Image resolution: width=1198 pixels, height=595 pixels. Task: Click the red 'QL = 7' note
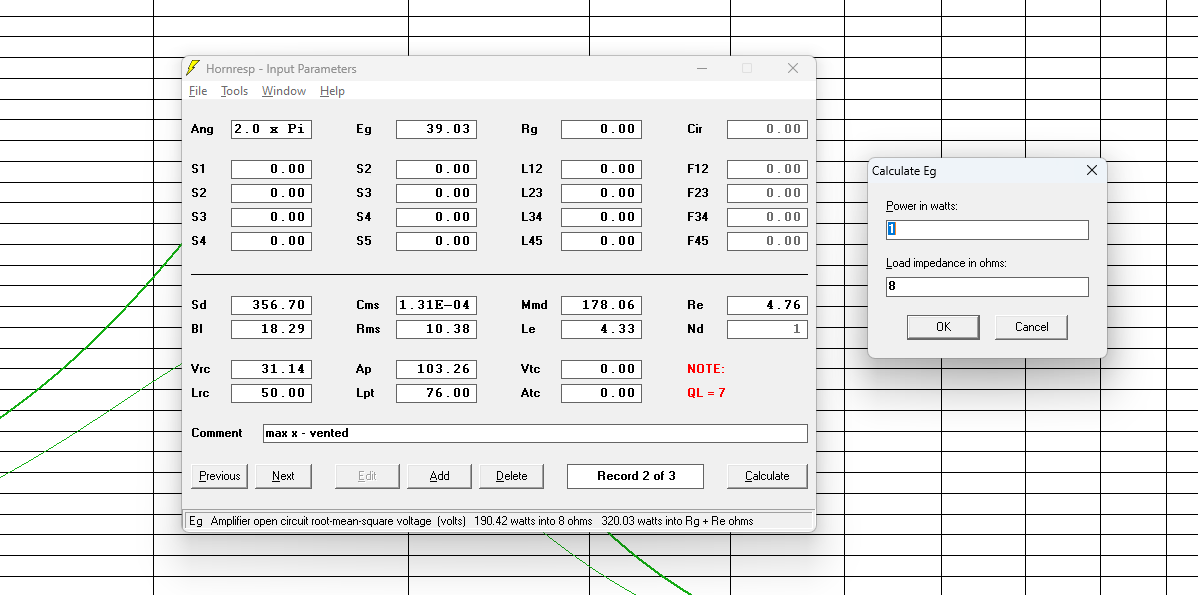pos(707,393)
